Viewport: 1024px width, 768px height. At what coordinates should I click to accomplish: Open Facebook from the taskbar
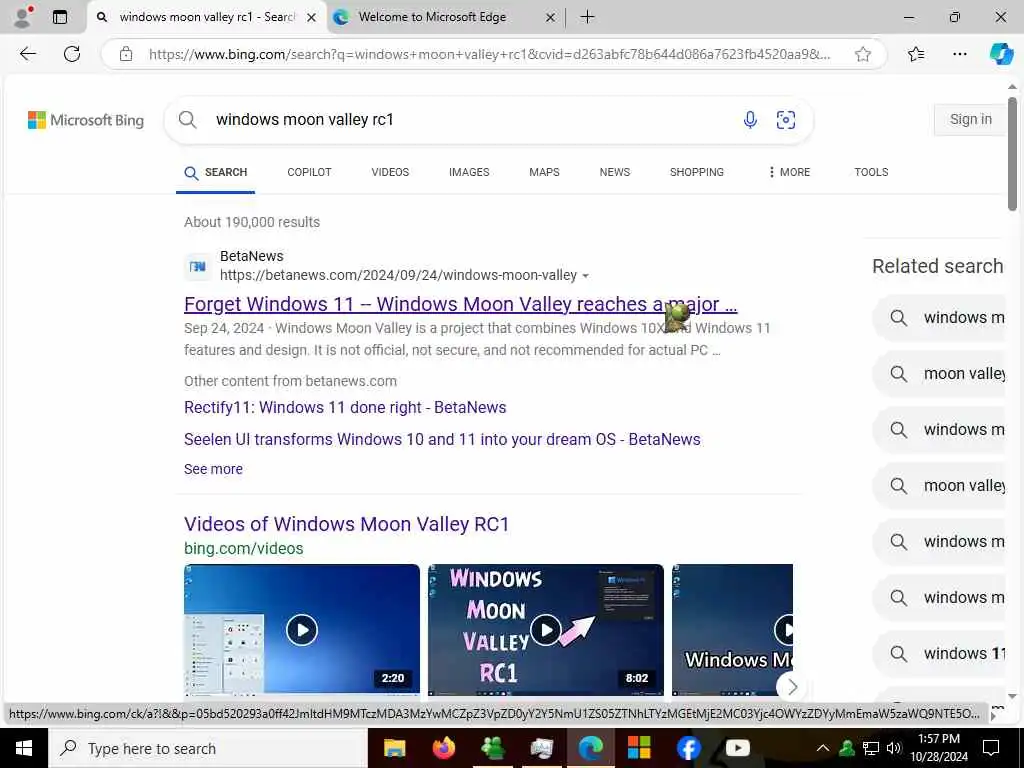click(688, 748)
